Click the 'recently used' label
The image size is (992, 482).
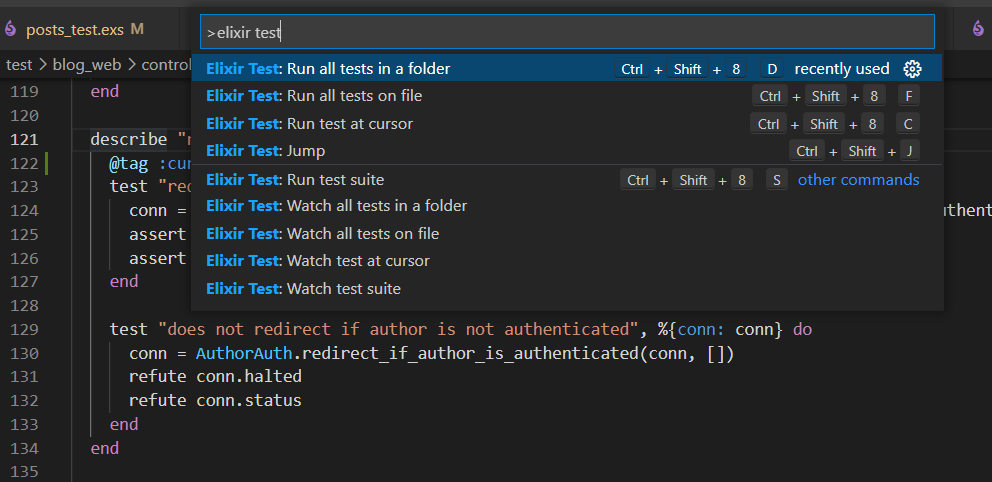pyautogui.click(x=841, y=69)
